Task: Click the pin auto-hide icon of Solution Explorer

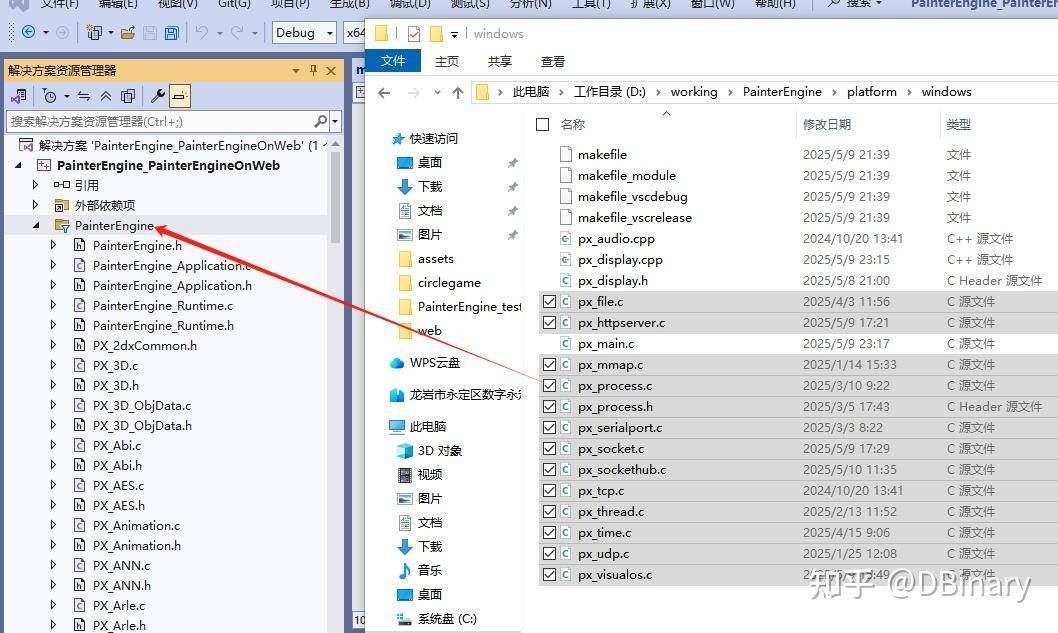Action: click(x=314, y=70)
